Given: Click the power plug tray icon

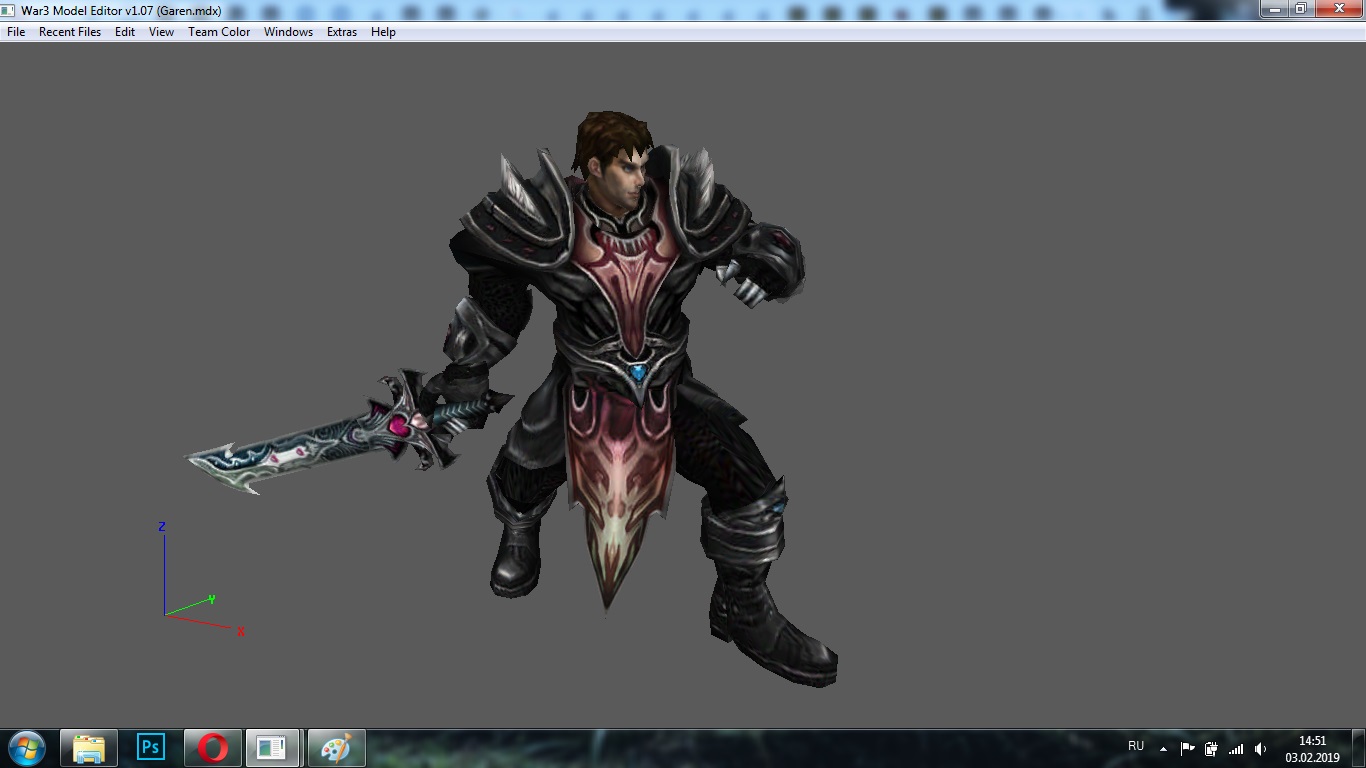Looking at the screenshot, I should (x=1211, y=749).
